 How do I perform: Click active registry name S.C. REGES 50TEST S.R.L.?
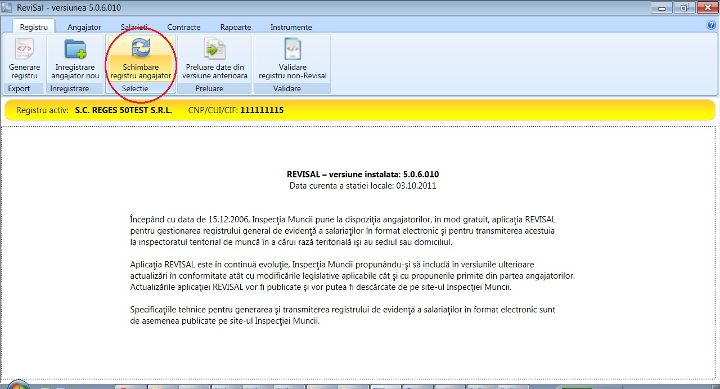[124, 110]
